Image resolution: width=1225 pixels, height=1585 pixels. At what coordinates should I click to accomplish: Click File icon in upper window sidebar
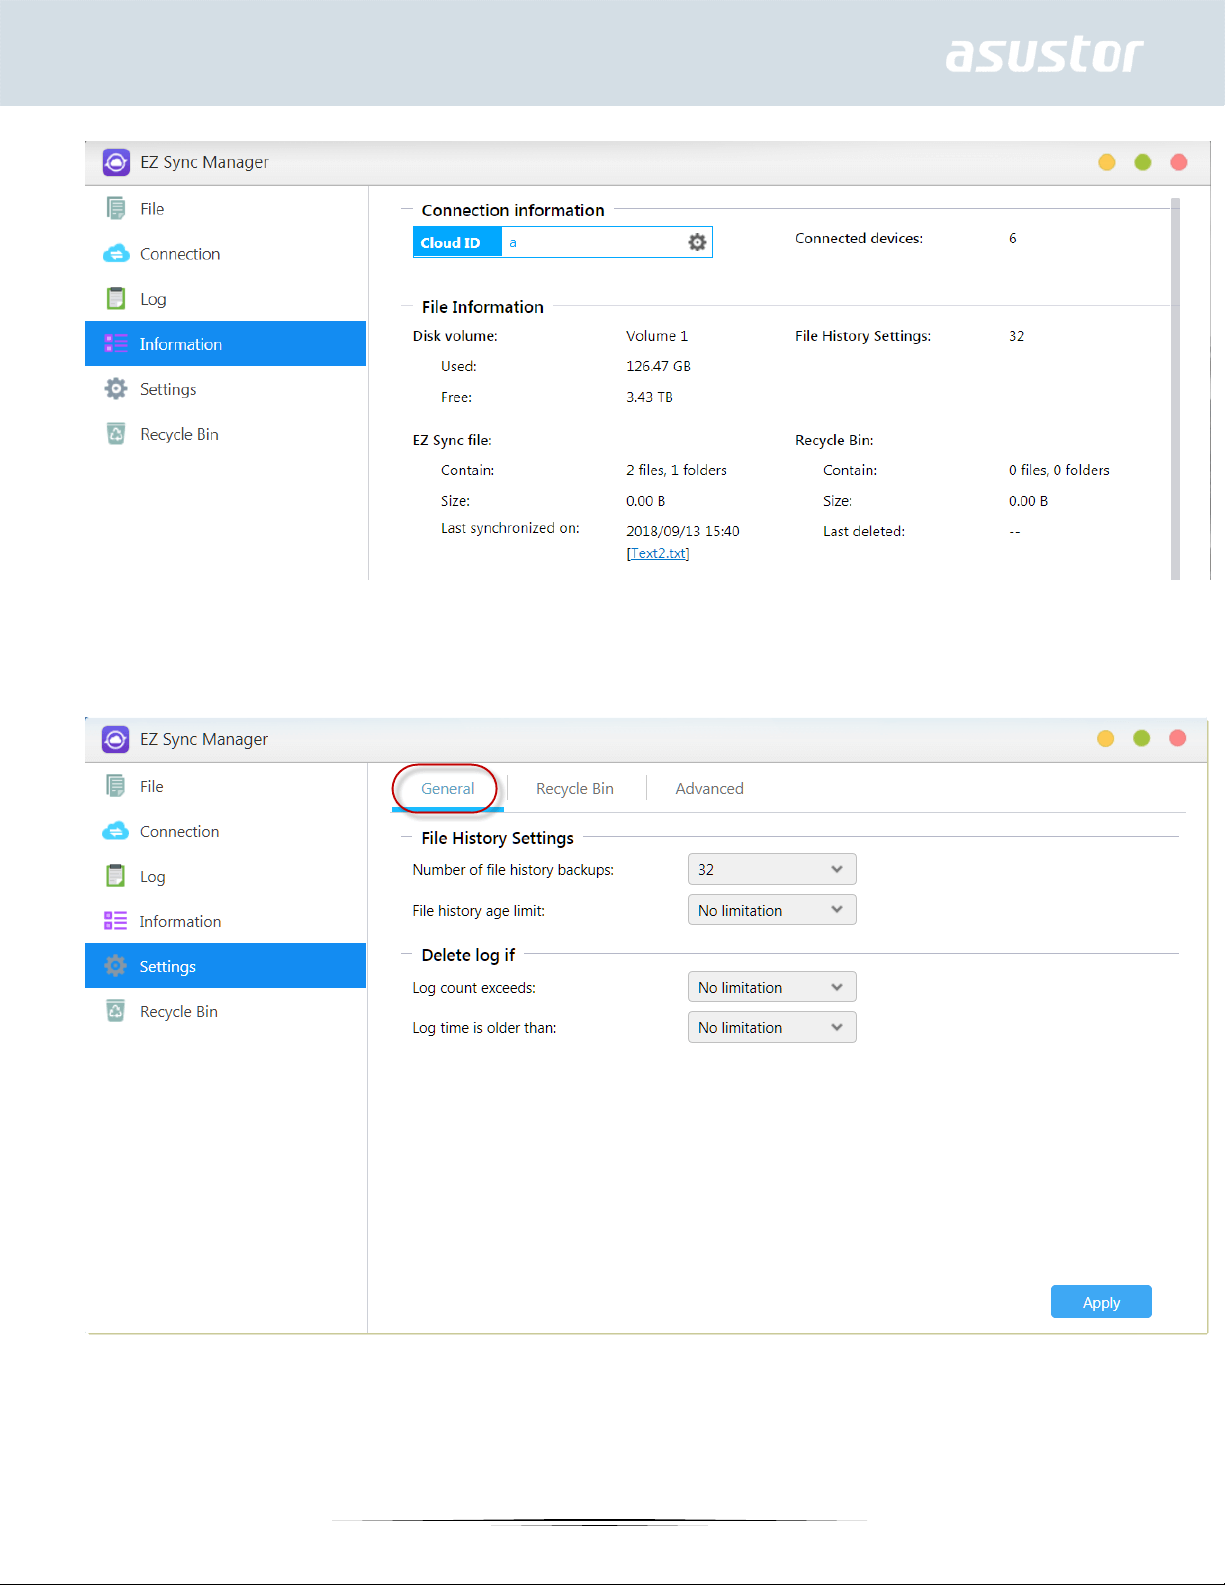116,208
